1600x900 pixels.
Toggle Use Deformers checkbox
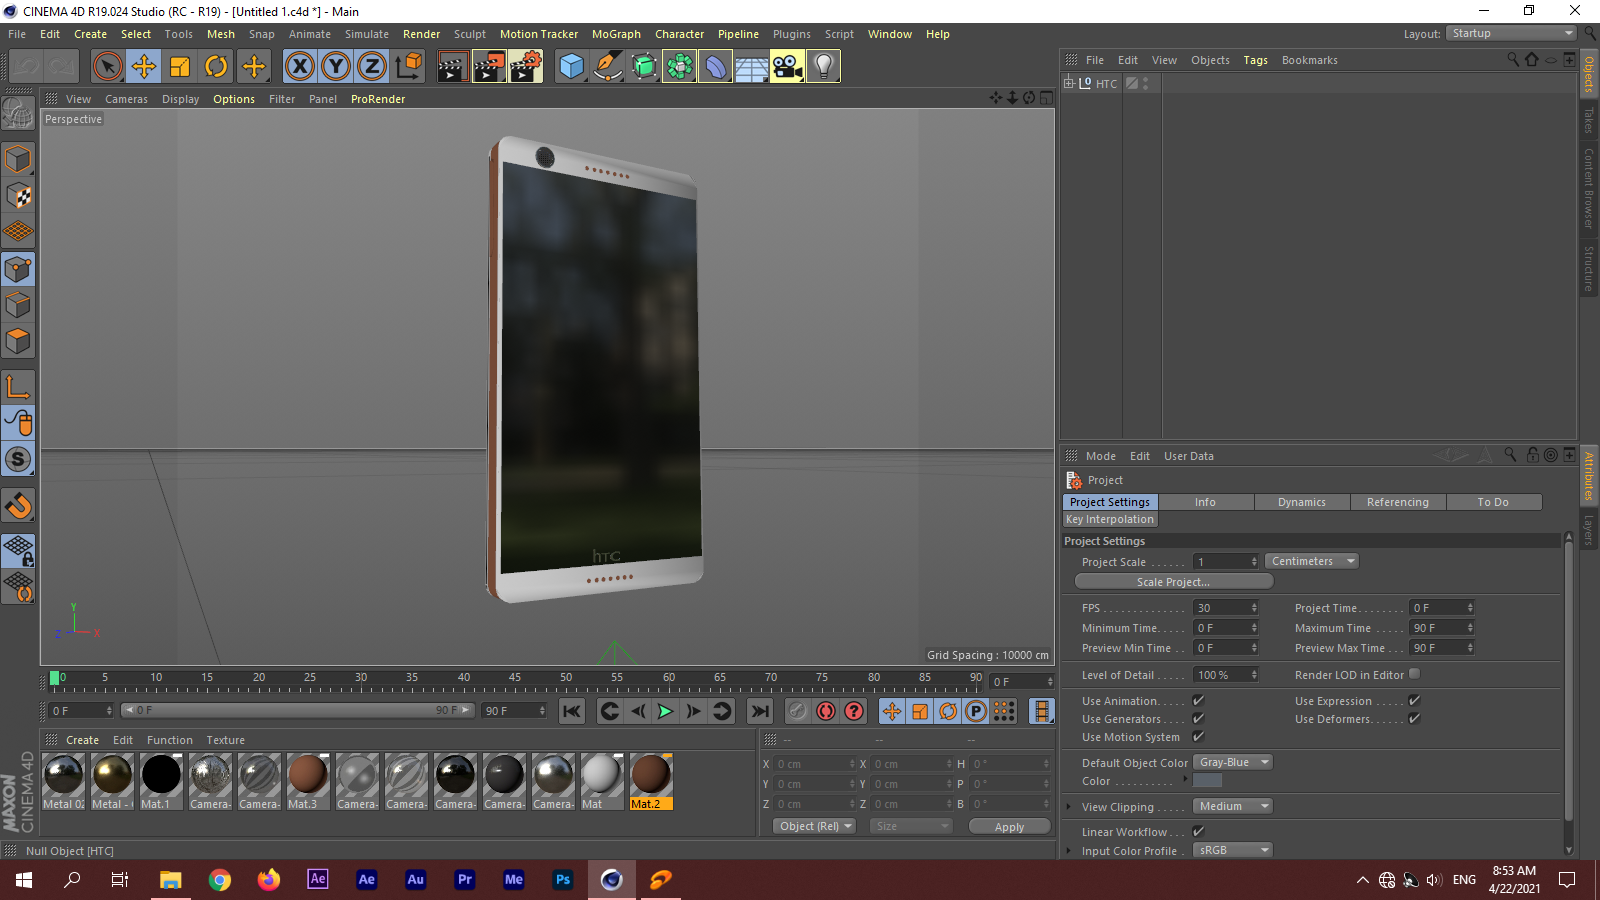pyautogui.click(x=1414, y=719)
